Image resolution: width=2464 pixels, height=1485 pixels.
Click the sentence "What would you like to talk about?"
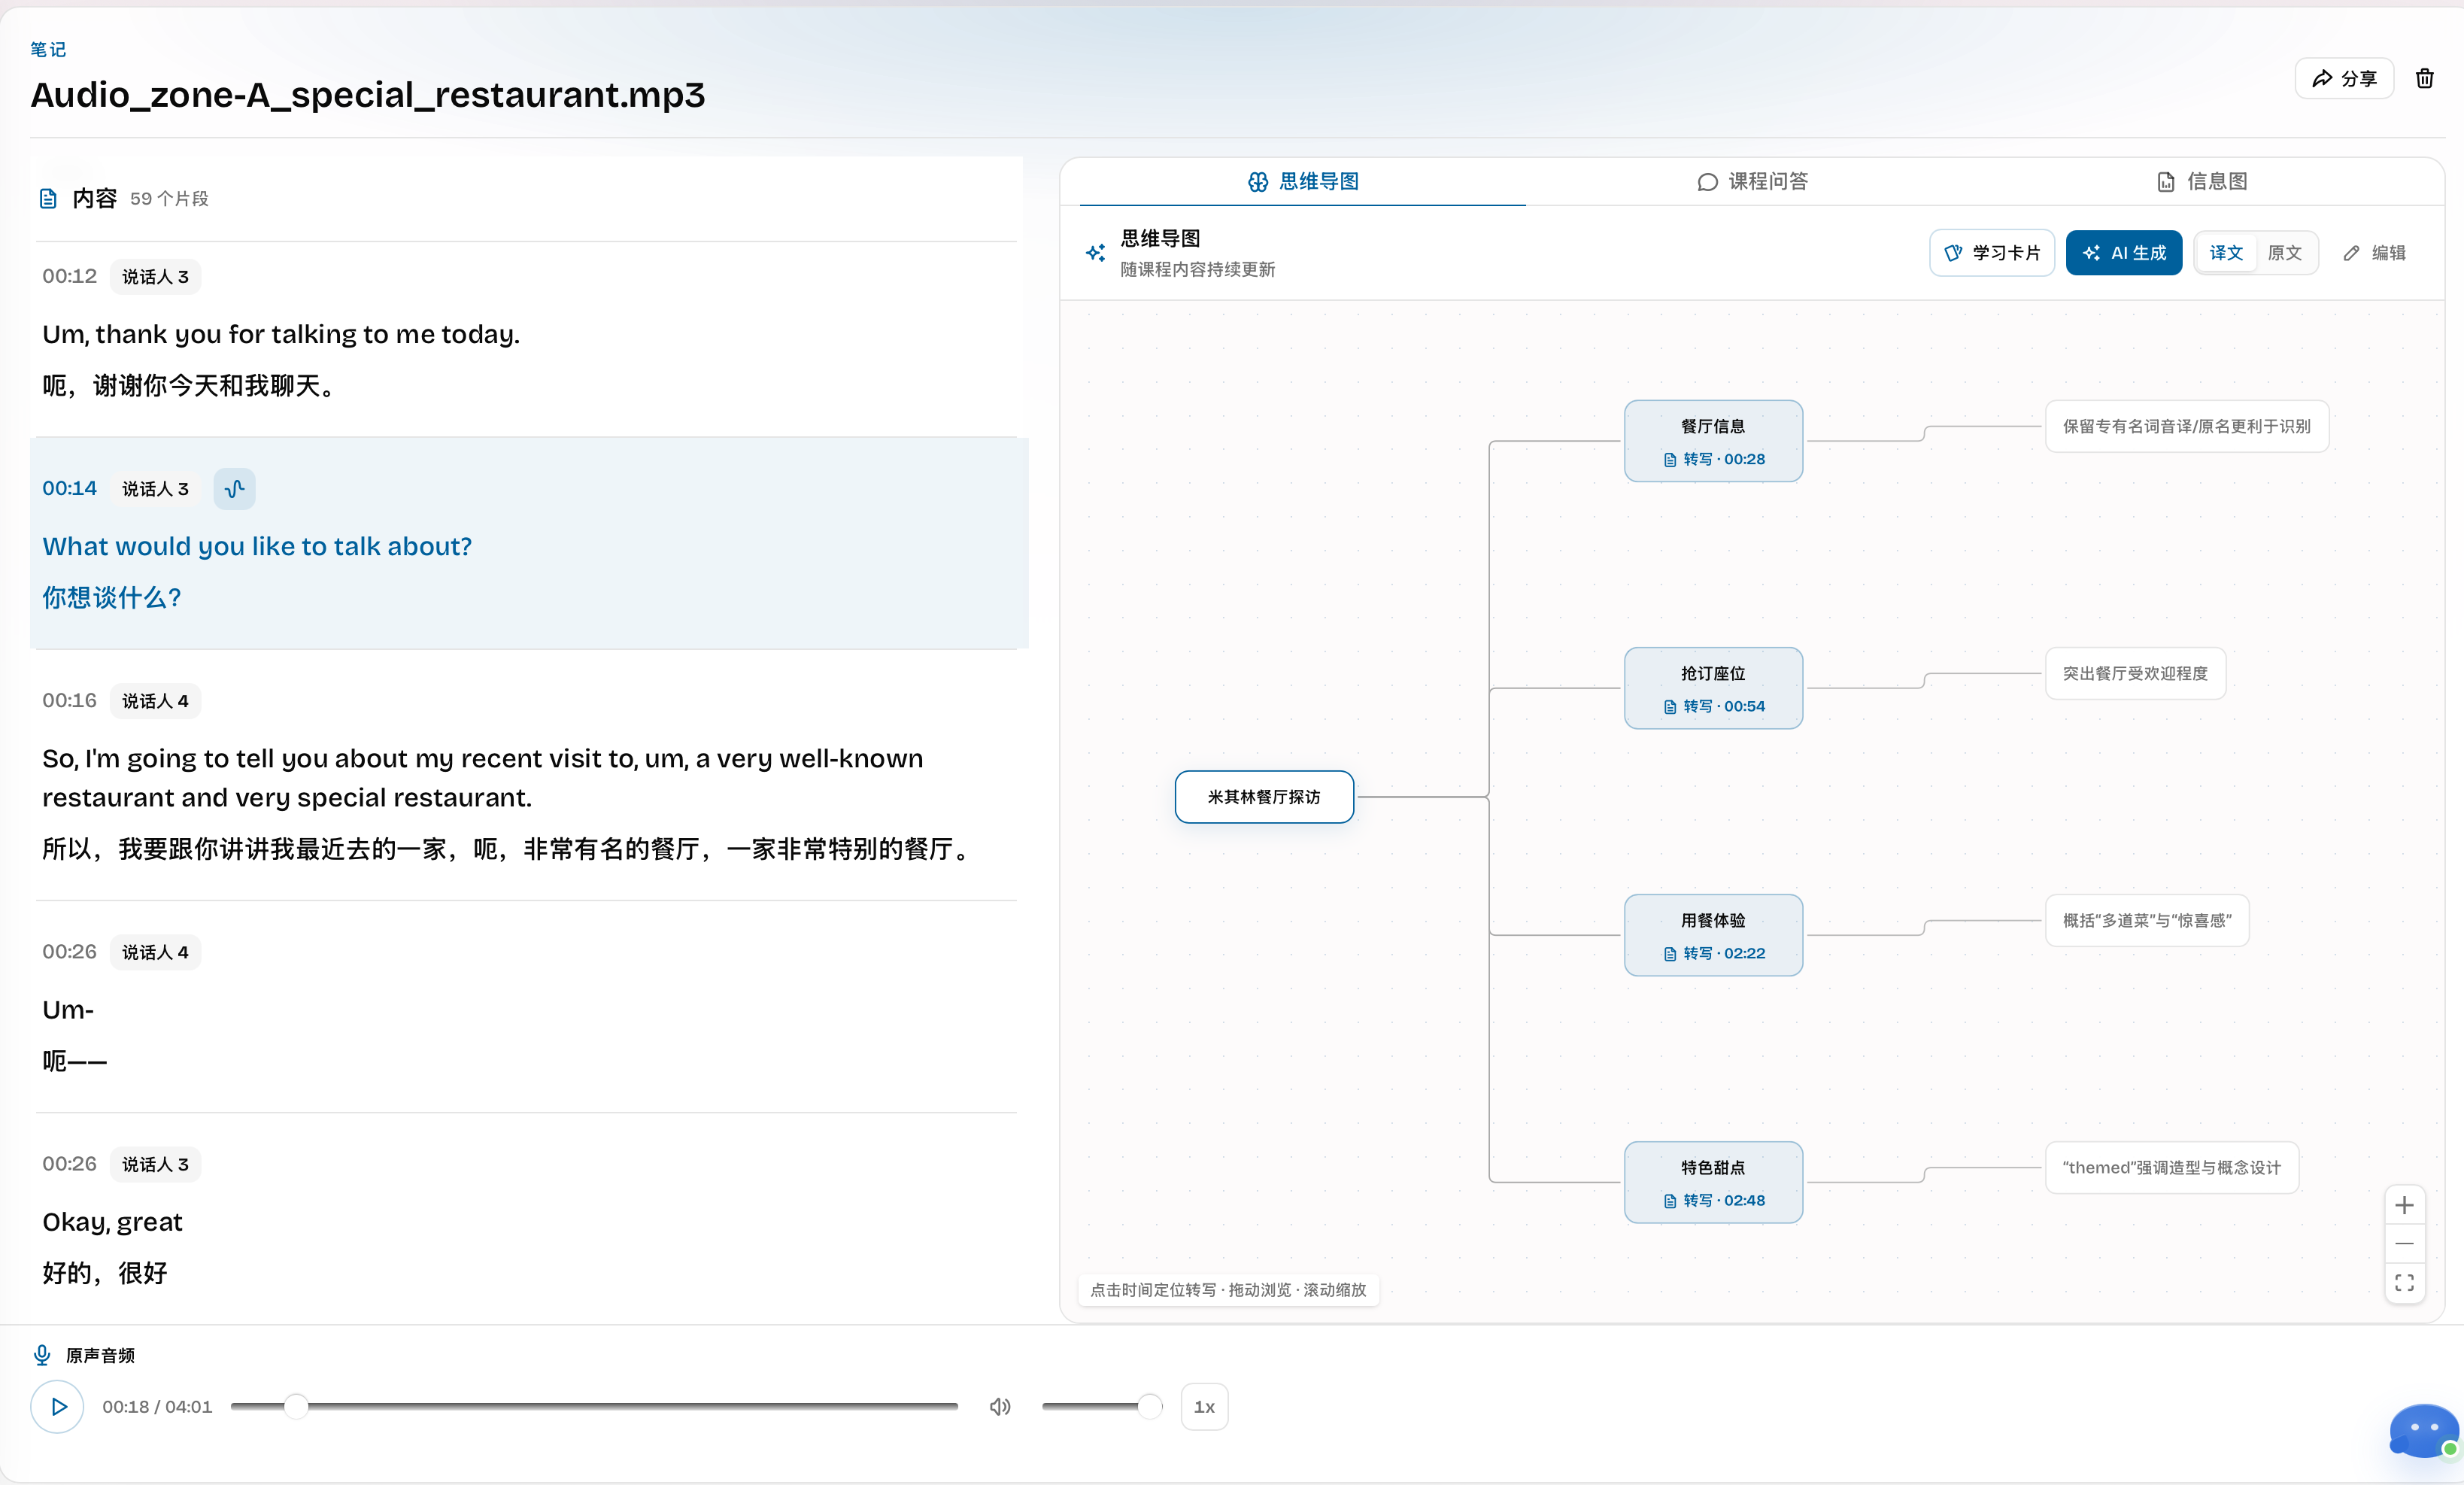click(x=257, y=546)
